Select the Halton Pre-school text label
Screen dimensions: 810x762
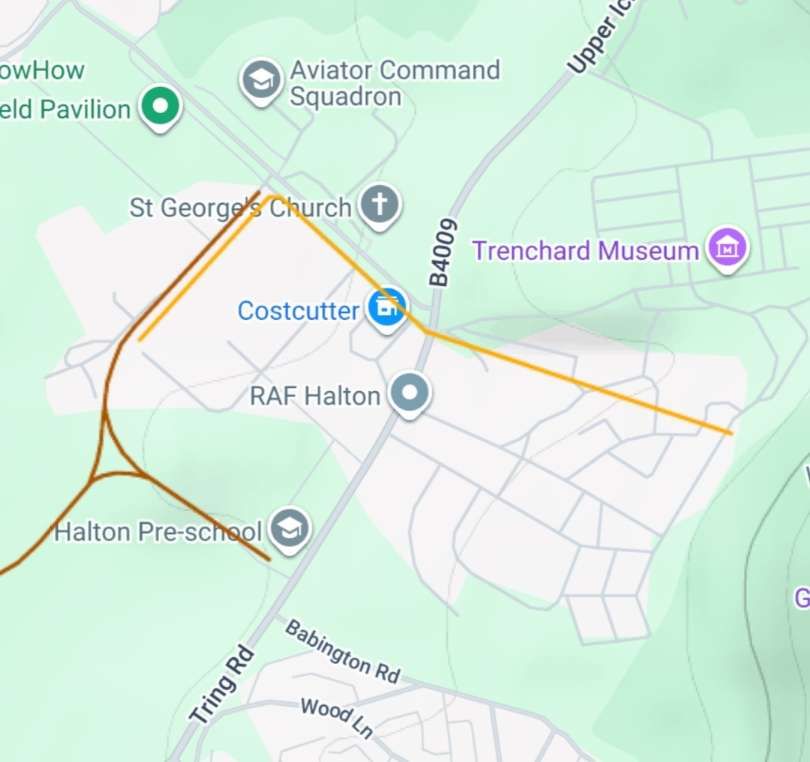point(158,532)
